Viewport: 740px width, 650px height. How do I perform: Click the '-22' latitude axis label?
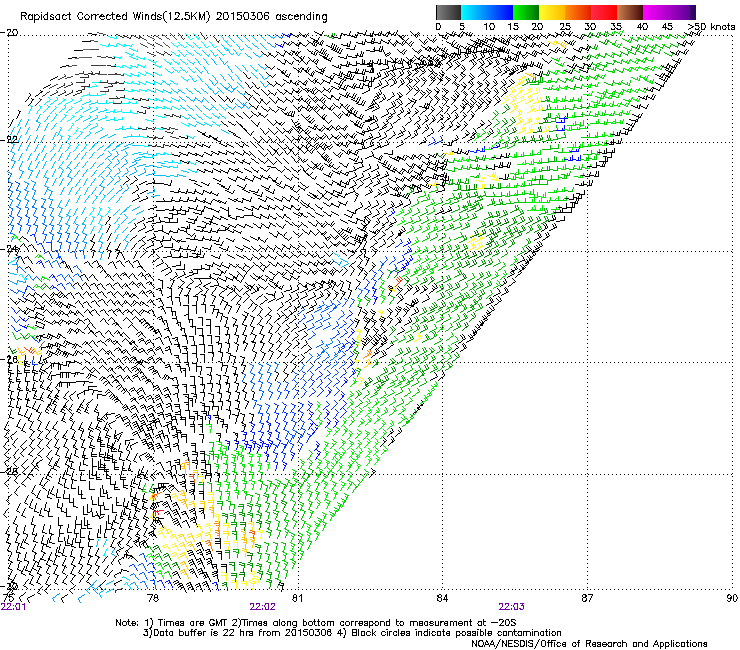click(x=9, y=140)
